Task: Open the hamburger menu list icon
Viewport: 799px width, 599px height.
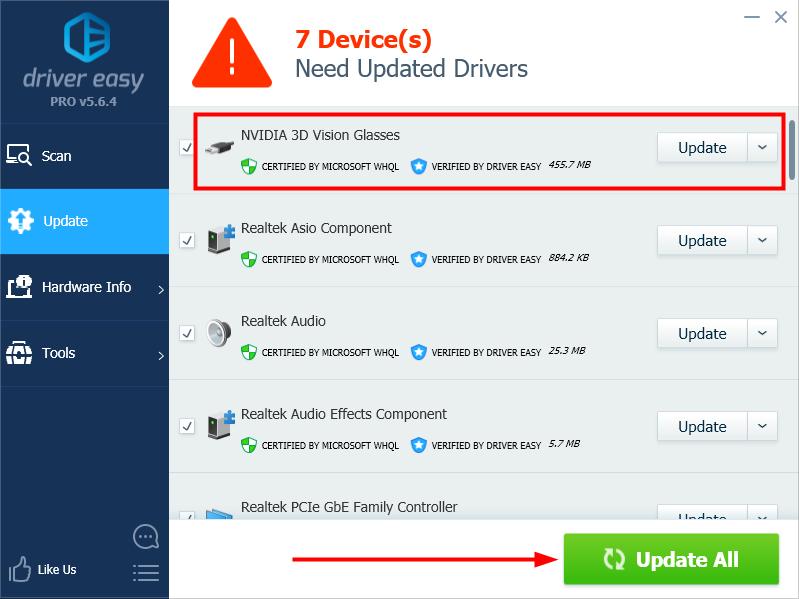Action: pyautogui.click(x=146, y=573)
